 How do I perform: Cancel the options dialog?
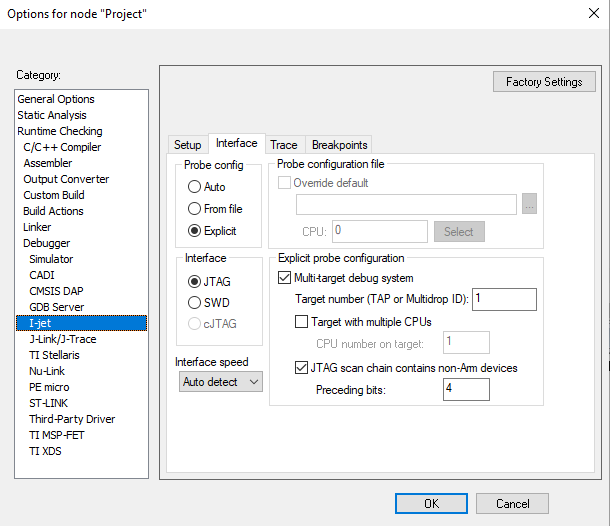[512, 503]
